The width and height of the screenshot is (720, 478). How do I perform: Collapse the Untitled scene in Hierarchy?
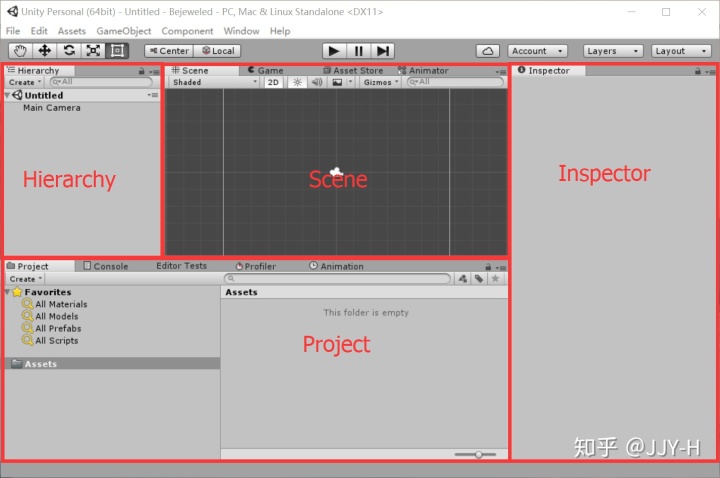[7, 95]
